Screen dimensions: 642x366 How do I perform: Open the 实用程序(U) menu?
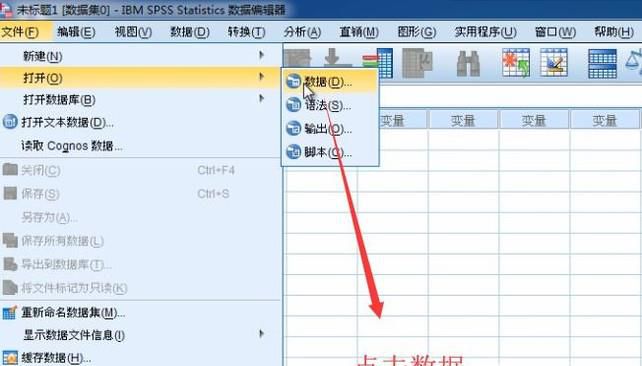pos(485,32)
